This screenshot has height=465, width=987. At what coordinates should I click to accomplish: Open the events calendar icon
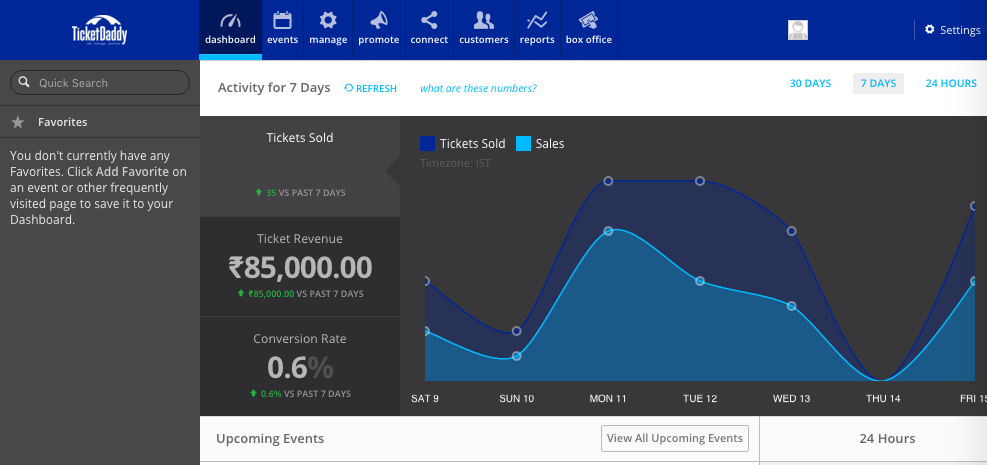pos(282,20)
